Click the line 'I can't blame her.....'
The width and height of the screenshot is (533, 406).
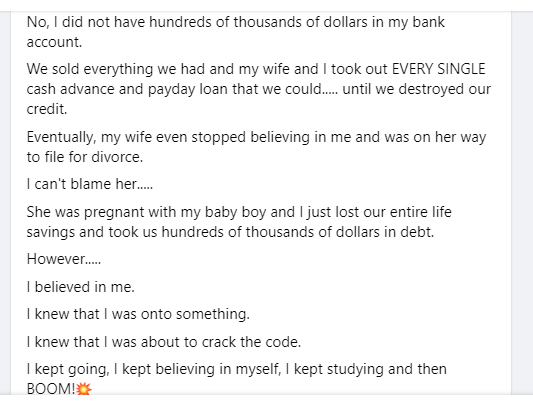click(x=90, y=184)
